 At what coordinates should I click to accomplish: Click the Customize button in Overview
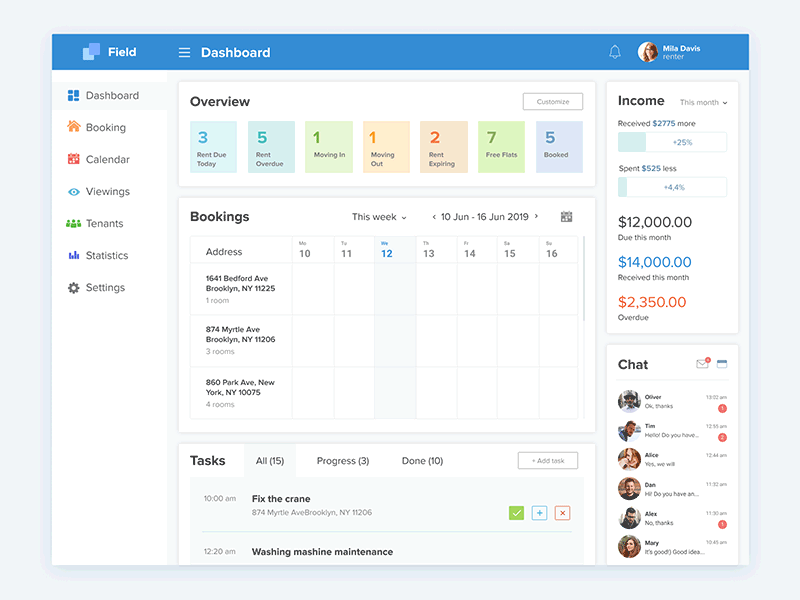tap(553, 102)
